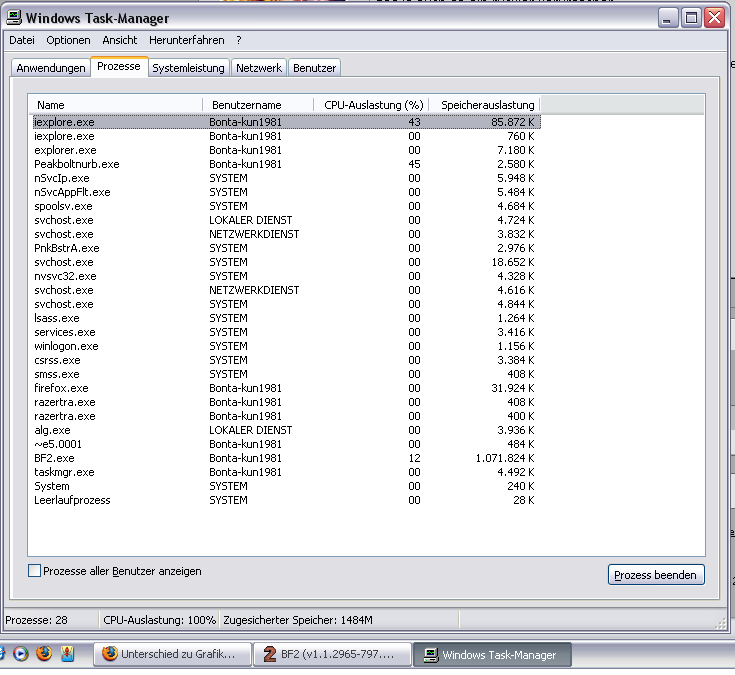735x675 pixels.
Task: Click 'Prozesse: 28' in status bar
Action: pyautogui.click(x=37, y=620)
